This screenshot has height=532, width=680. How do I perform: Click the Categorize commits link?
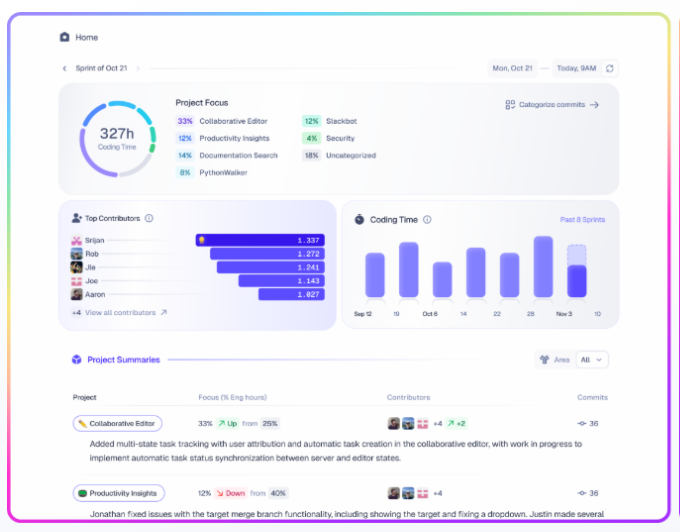point(552,104)
